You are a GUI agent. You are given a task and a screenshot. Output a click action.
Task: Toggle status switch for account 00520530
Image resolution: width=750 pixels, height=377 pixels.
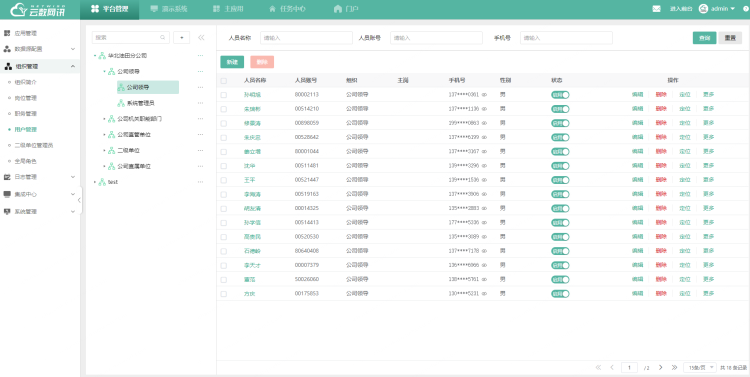(x=560, y=236)
